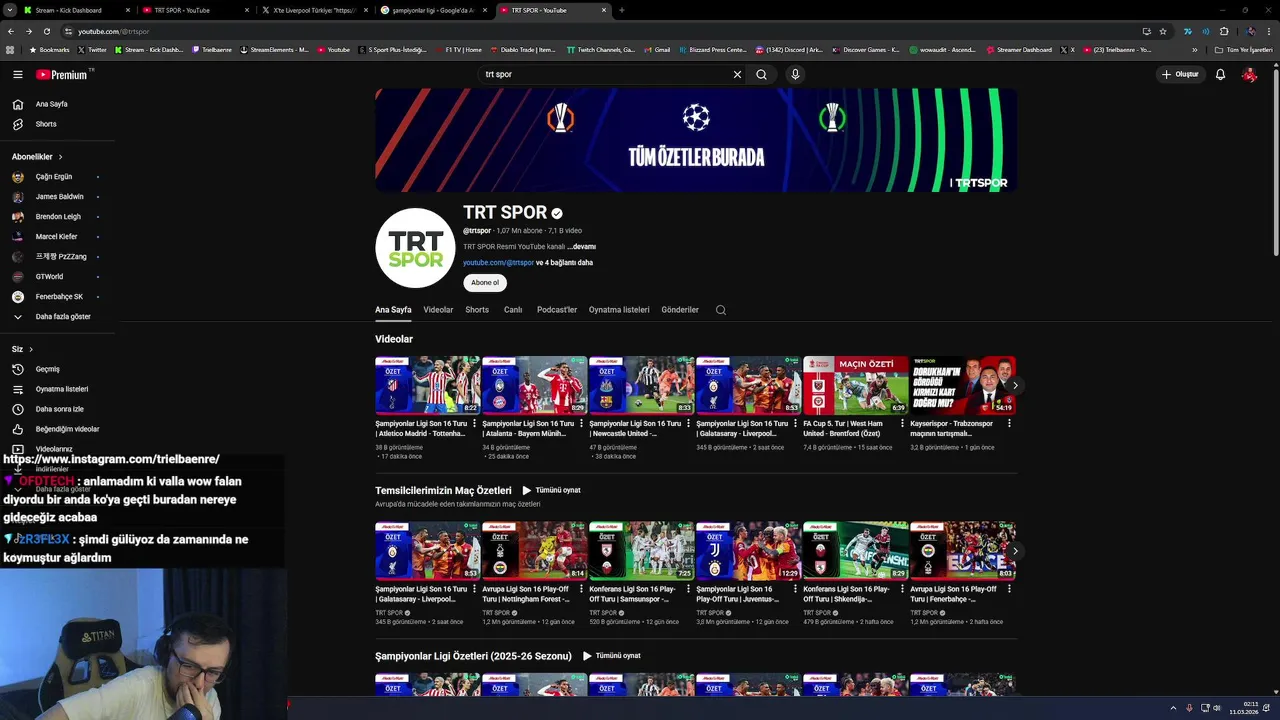Open the hamburger guide menu icon
1280x720 pixels.
pyautogui.click(x=18, y=74)
